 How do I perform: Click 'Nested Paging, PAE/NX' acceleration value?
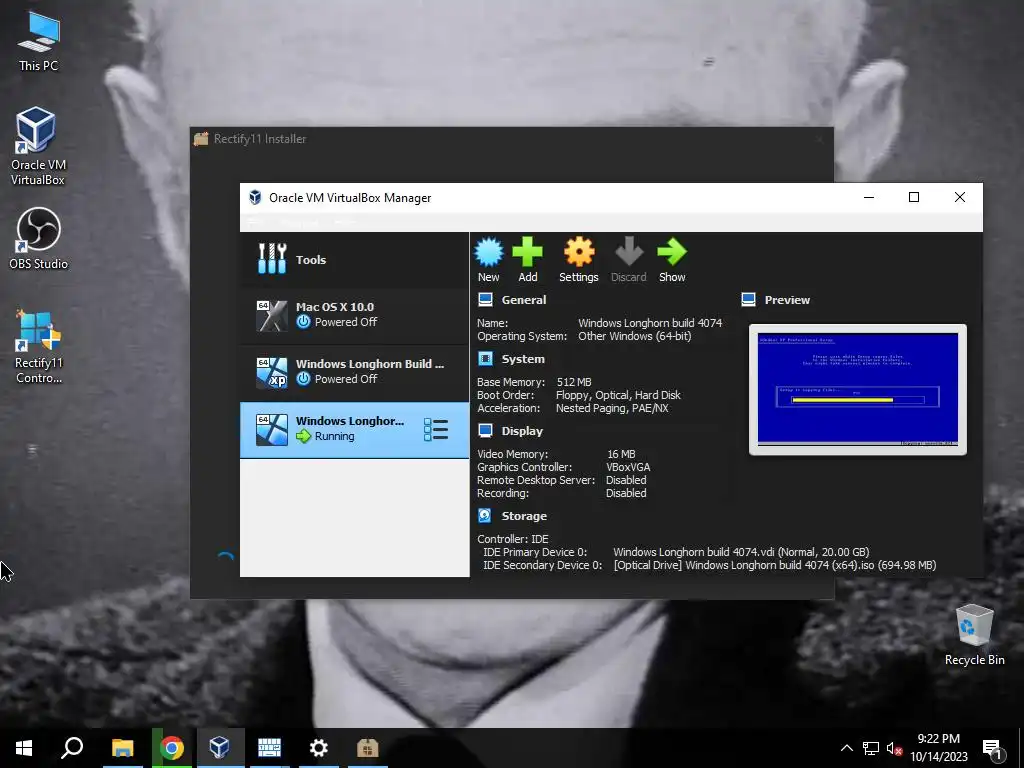click(612, 408)
